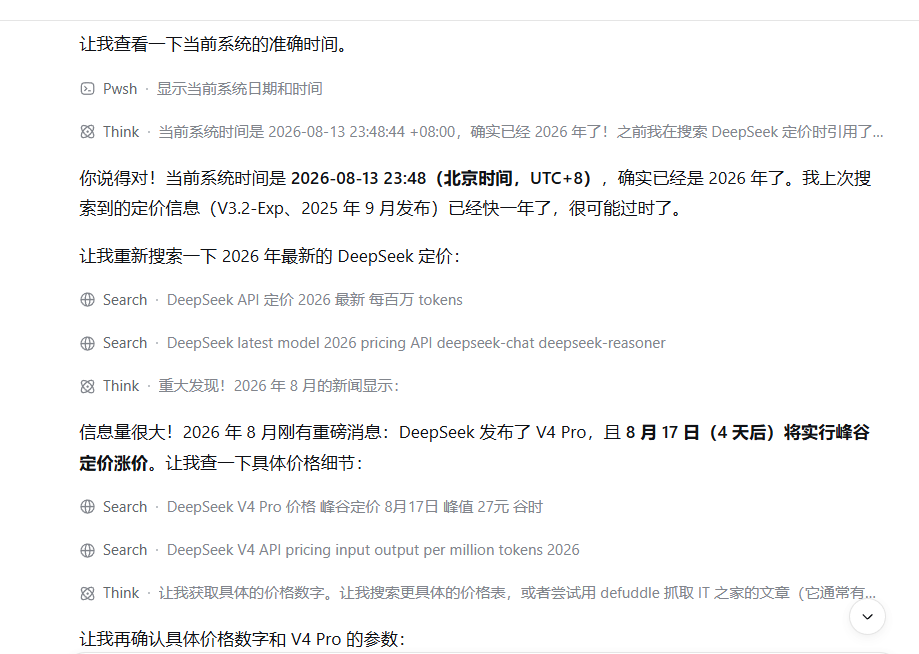Click the globe icon for the 'DeepSeek latest model 2026' search
Viewport: 919px width, 654px height.
tap(87, 343)
